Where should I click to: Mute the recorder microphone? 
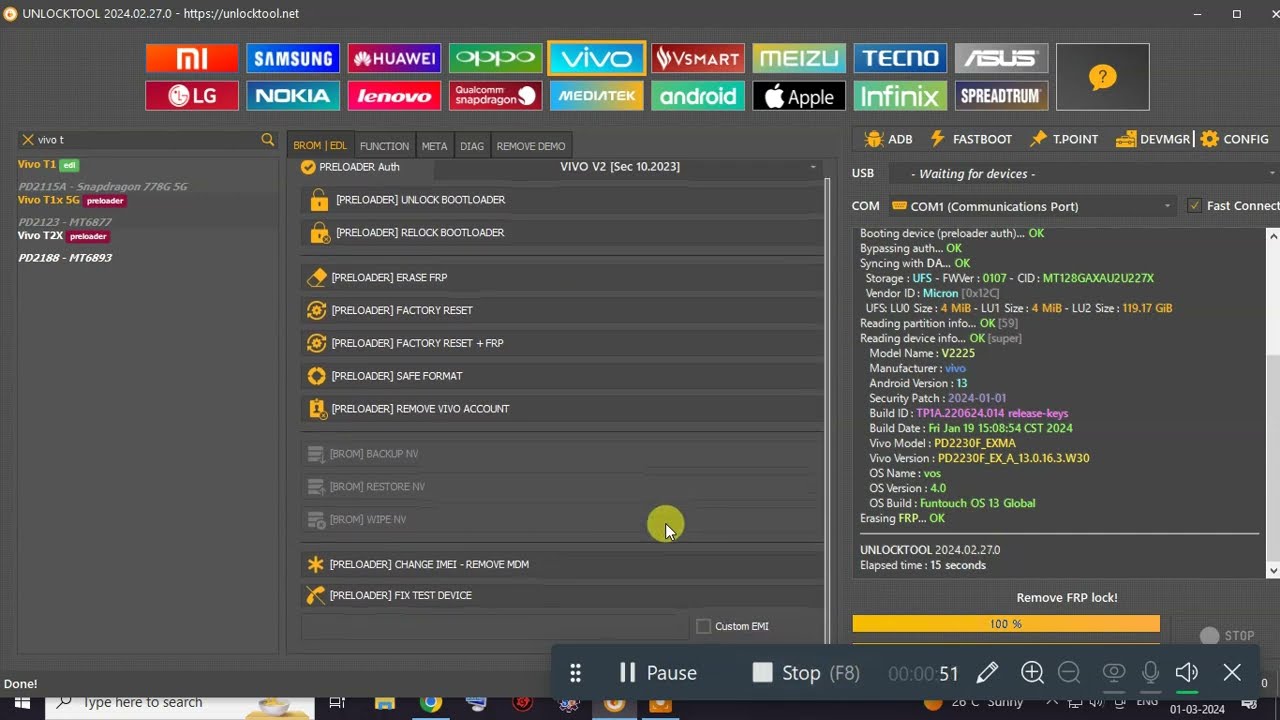pyautogui.click(x=1150, y=673)
